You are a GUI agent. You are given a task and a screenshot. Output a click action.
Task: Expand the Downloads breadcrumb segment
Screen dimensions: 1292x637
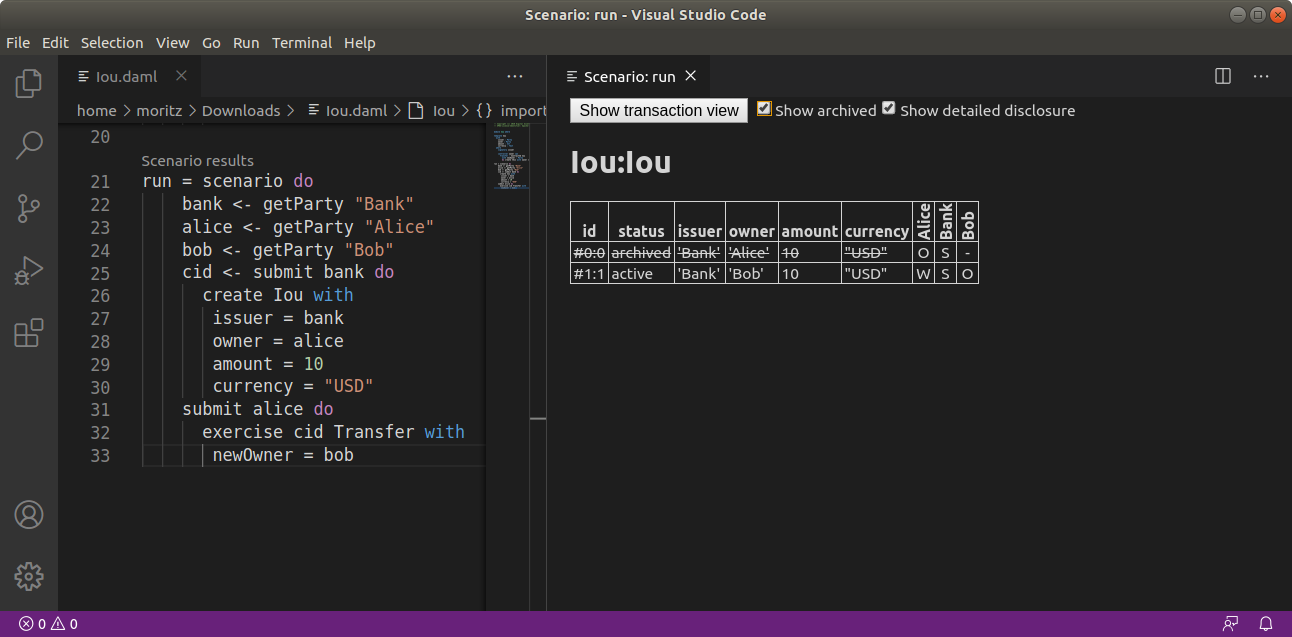(x=240, y=111)
